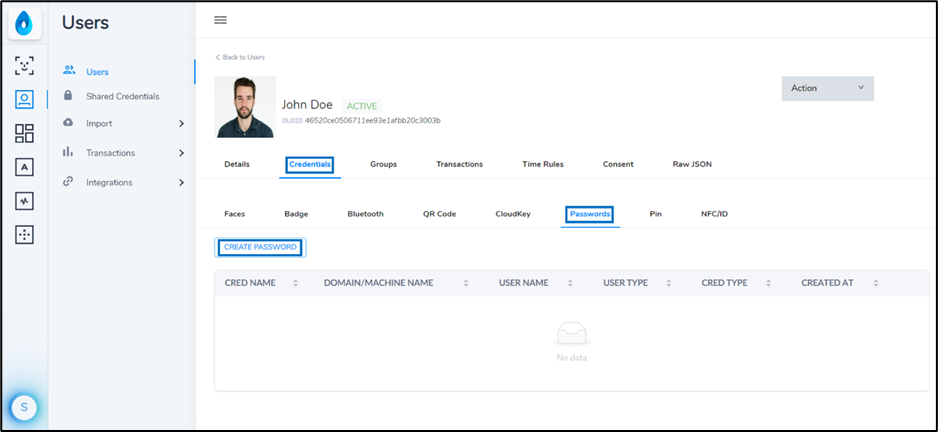Expand the Transactions sidebar chevron

pyautogui.click(x=181, y=153)
